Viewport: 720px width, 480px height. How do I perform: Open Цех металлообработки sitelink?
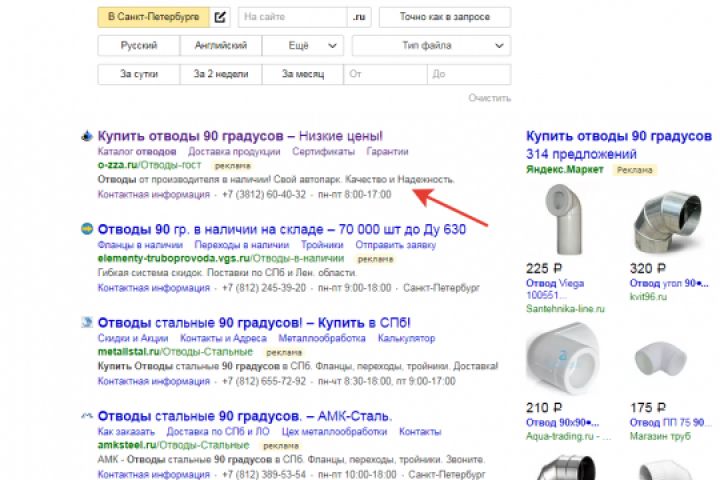pyautogui.click(x=334, y=432)
